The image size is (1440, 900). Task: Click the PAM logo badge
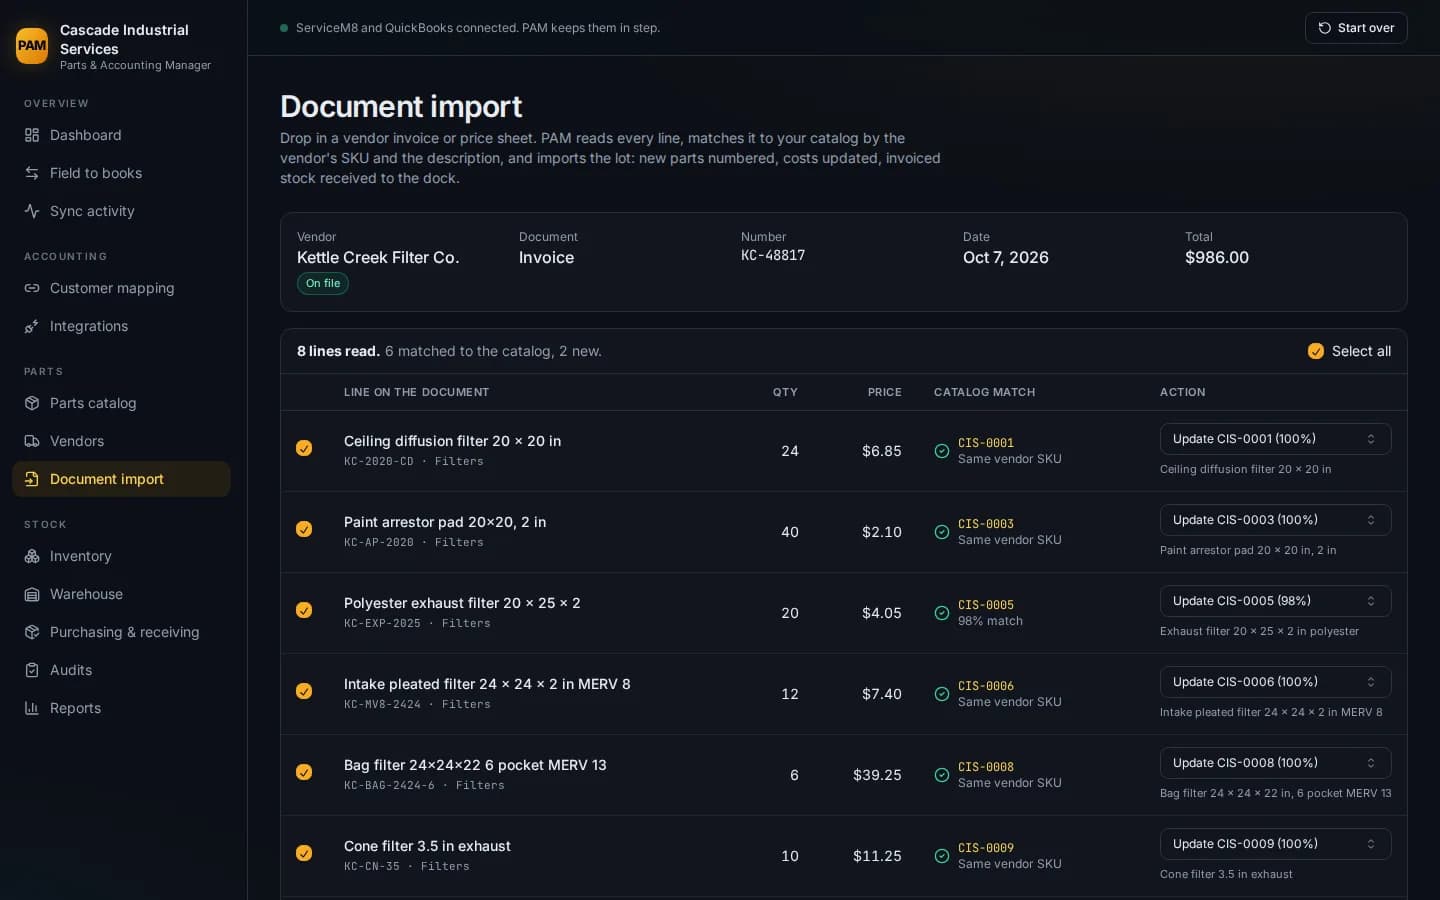click(32, 45)
